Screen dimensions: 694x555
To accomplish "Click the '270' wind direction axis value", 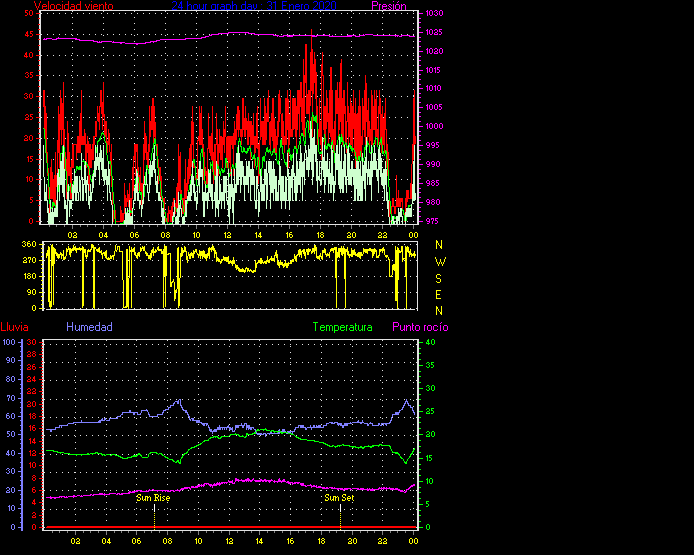I will tap(29, 260).
